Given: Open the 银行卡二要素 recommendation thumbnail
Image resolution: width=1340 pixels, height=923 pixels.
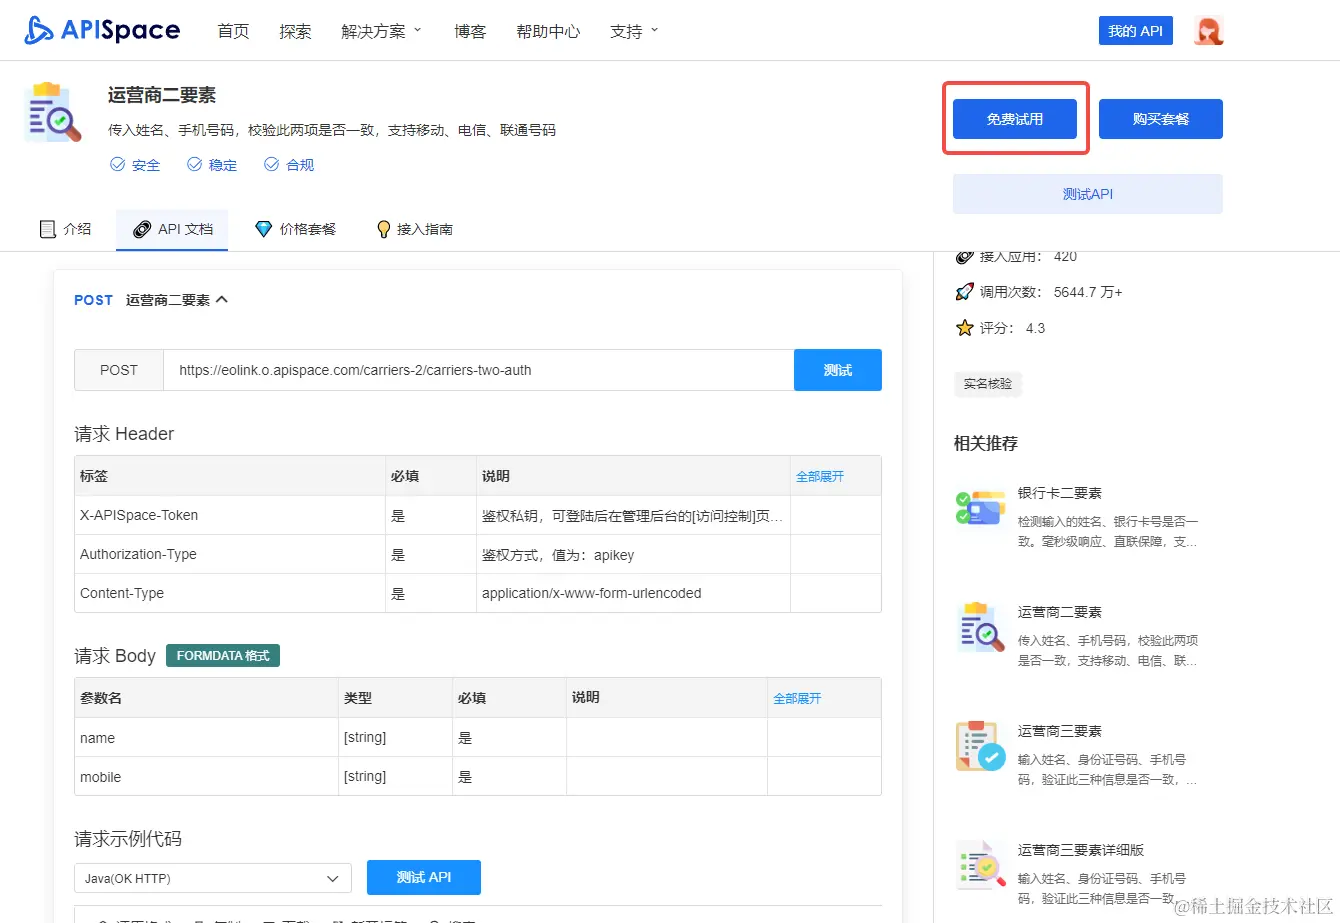Looking at the screenshot, I should pyautogui.click(x=980, y=508).
